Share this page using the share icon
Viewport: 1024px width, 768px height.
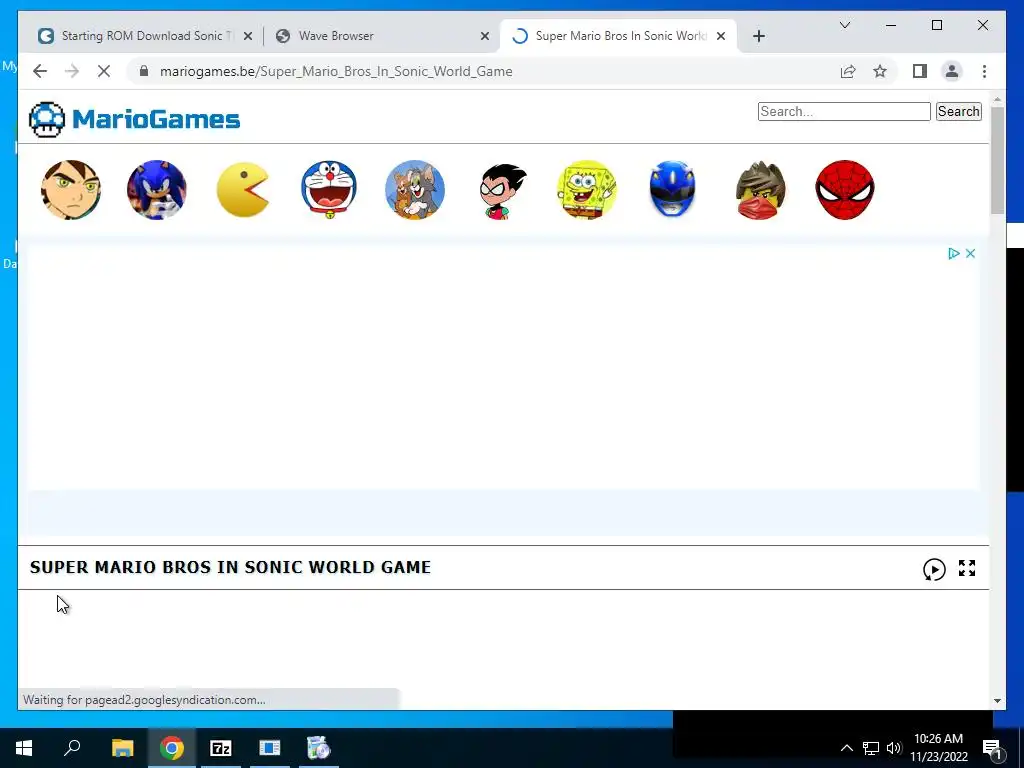tap(848, 71)
